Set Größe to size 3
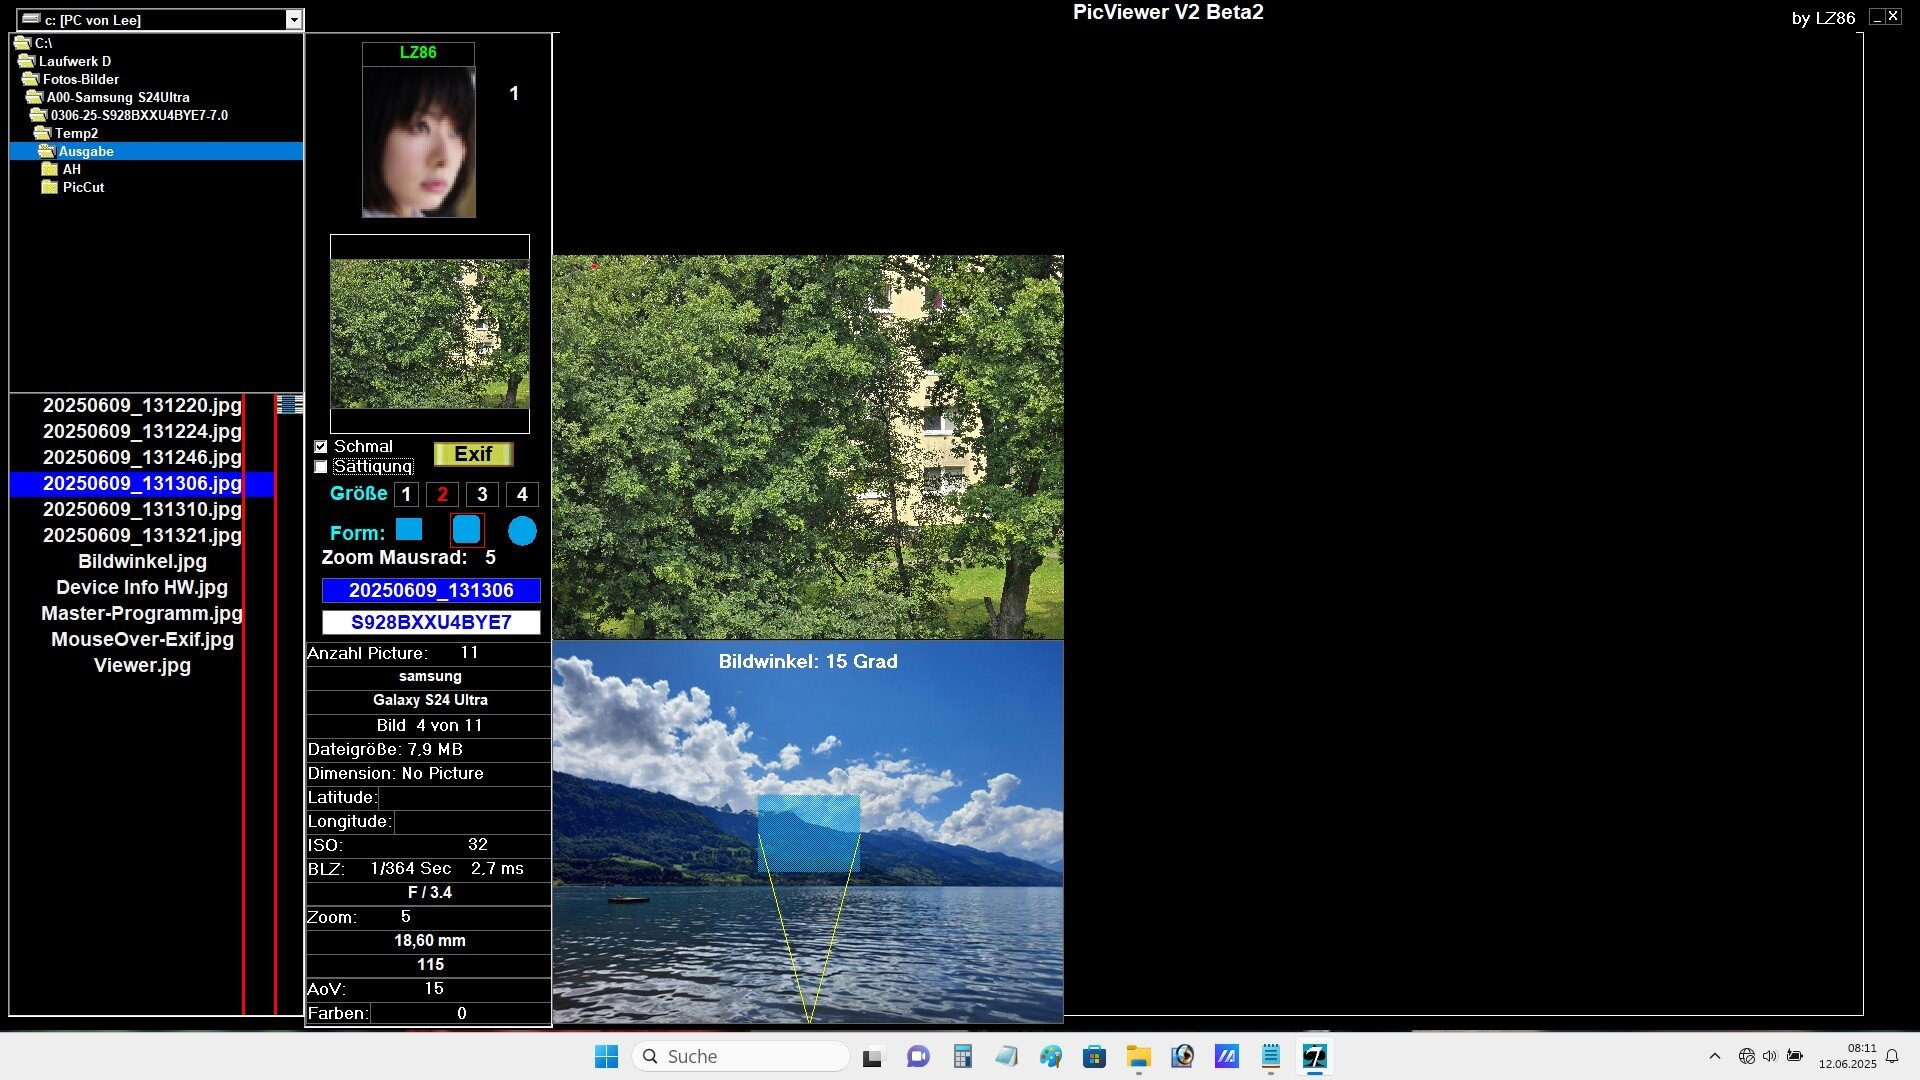 tap(482, 494)
